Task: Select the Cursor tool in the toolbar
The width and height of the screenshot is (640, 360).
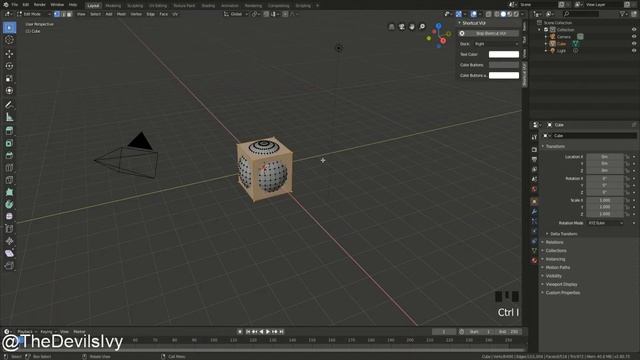Action: point(9,40)
